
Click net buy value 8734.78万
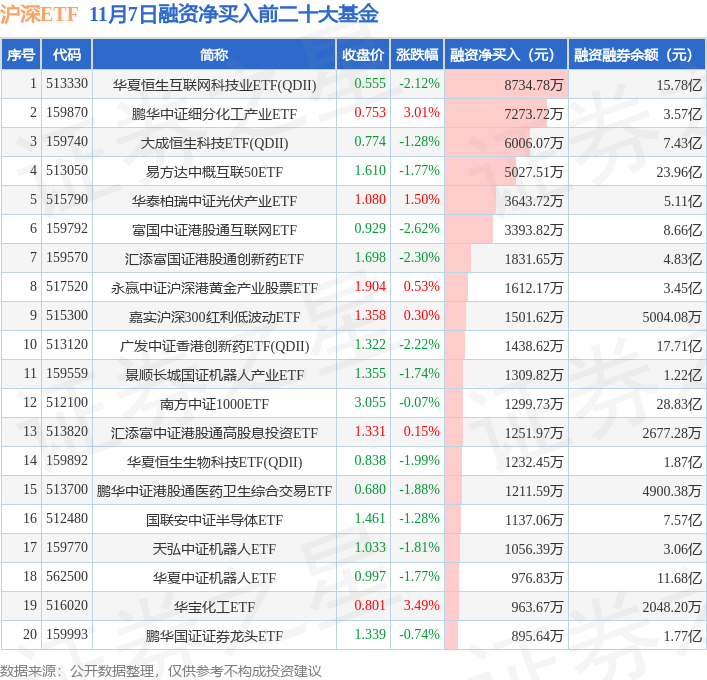click(533, 85)
